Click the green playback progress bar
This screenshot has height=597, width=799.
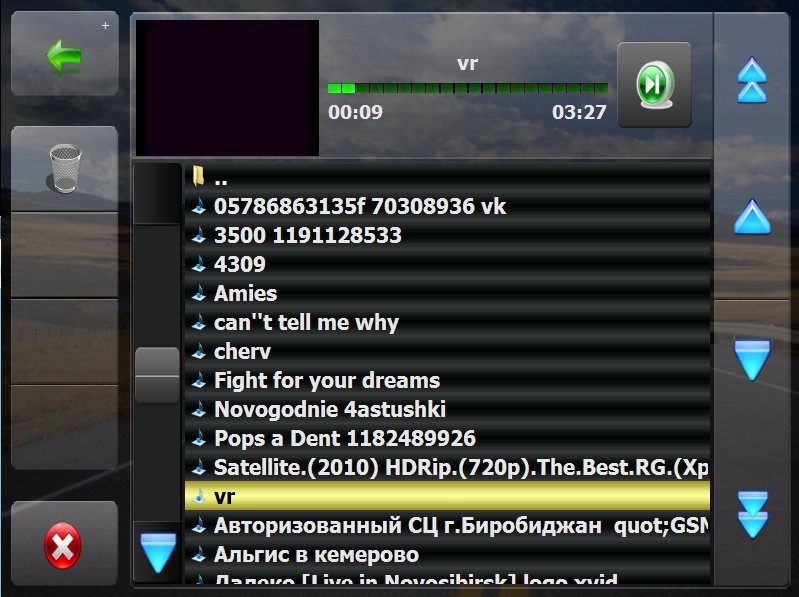(x=467, y=88)
